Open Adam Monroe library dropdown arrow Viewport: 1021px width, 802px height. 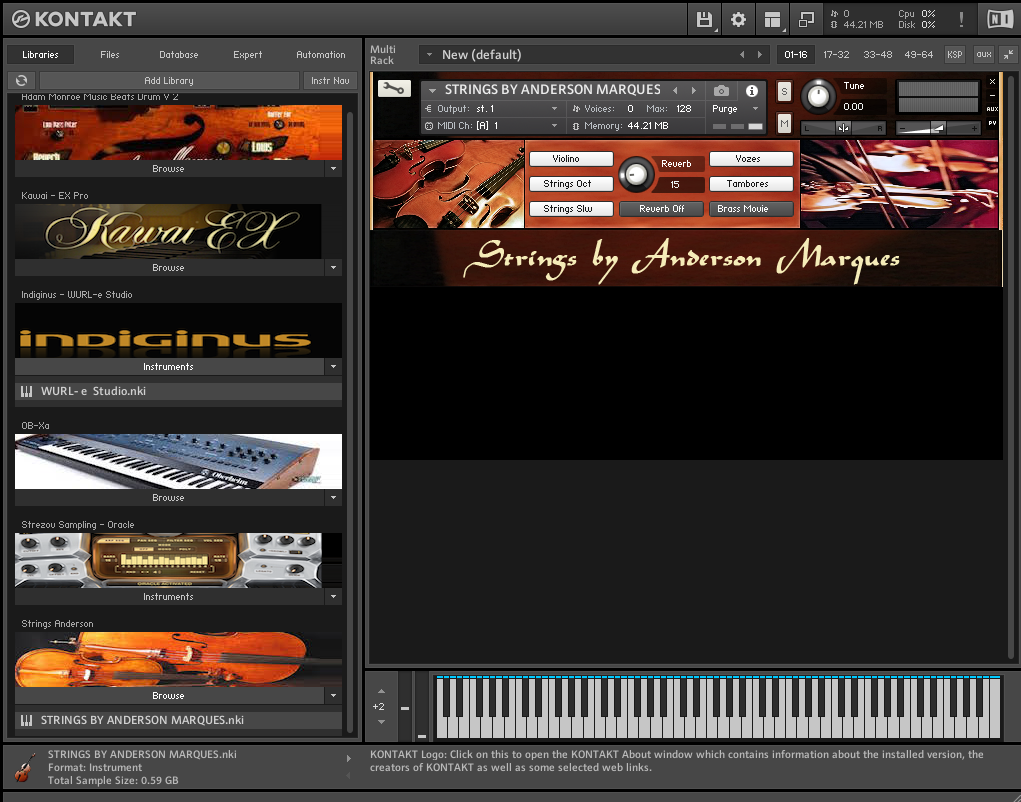pyautogui.click(x=333, y=169)
